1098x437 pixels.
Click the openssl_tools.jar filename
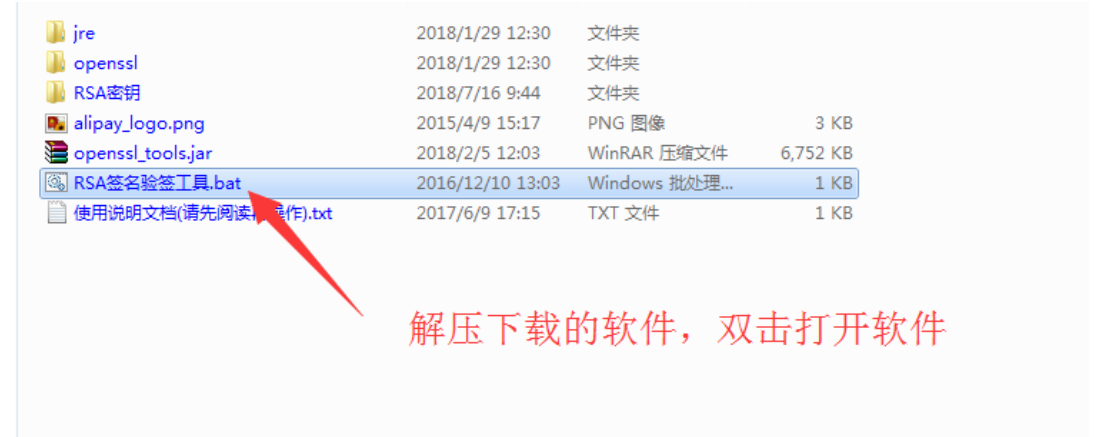(143, 153)
